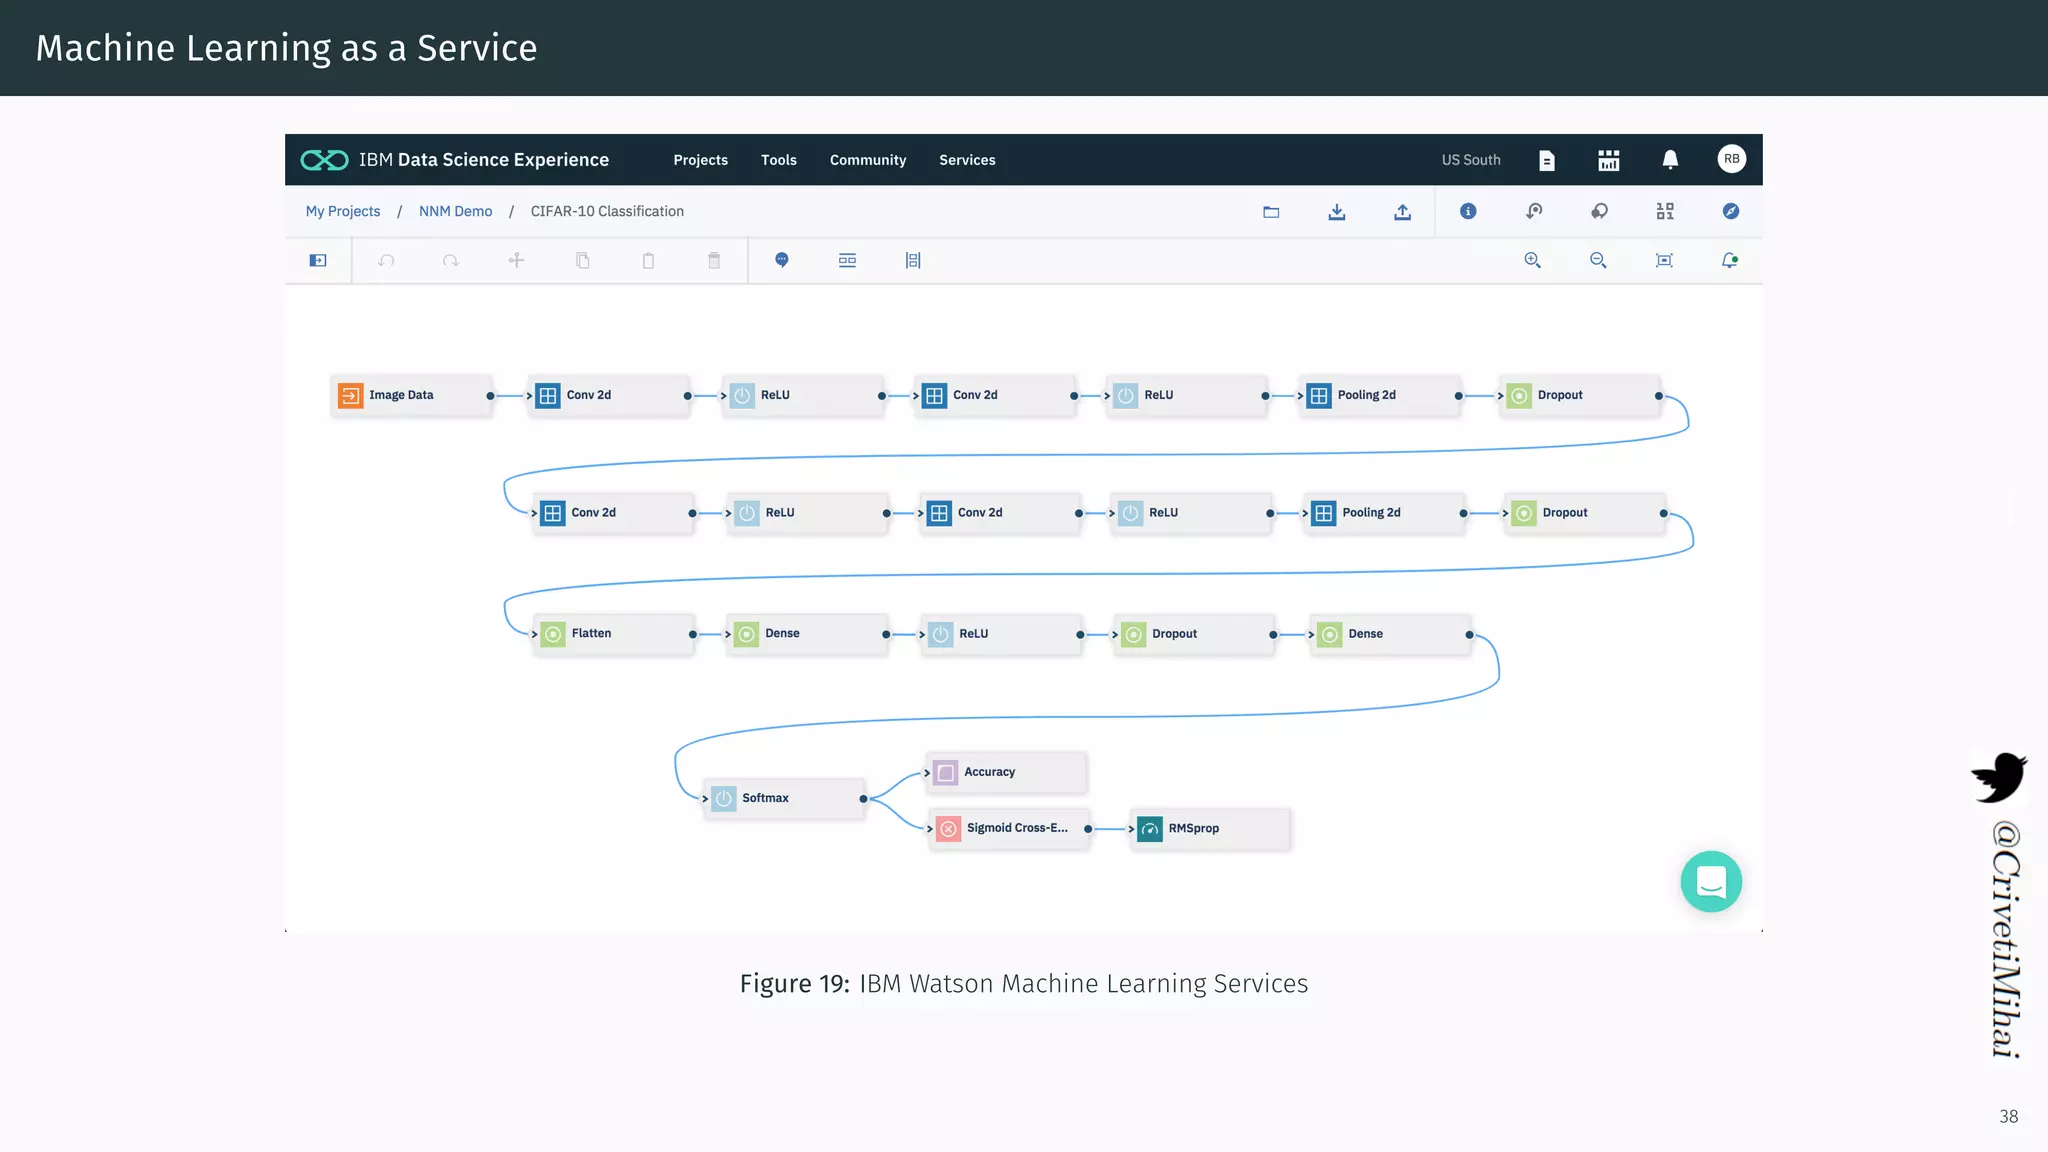Click the folder icon in breadcrumb bar
The image size is (2048, 1152).
[x=1271, y=211]
